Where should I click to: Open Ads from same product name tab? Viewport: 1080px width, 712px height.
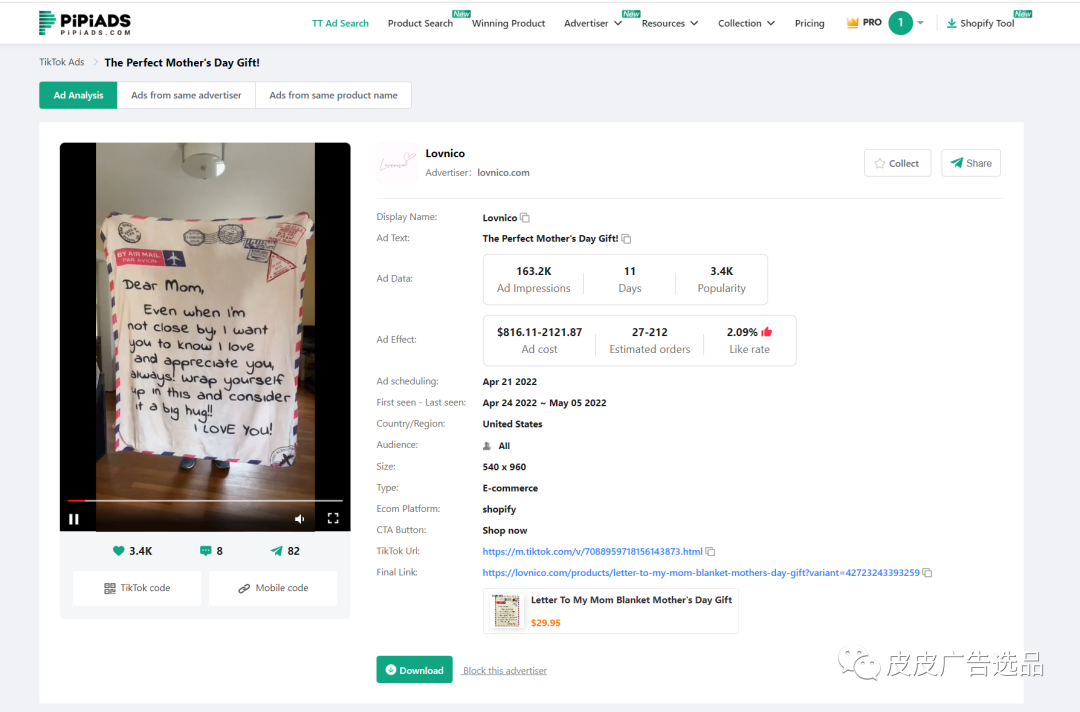(x=333, y=95)
